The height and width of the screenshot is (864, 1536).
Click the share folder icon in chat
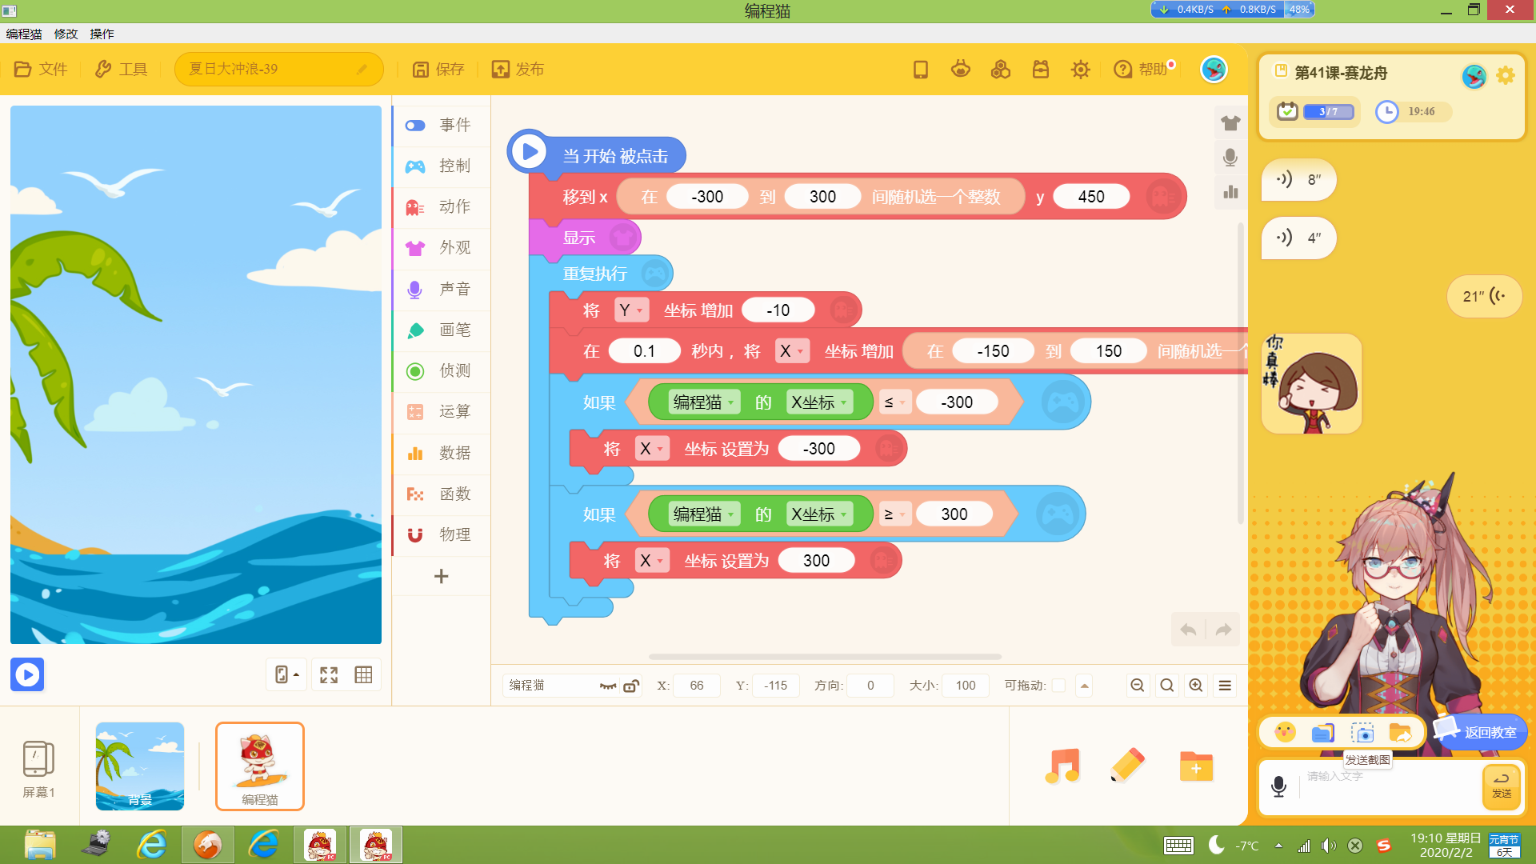pyautogui.click(x=1400, y=732)
